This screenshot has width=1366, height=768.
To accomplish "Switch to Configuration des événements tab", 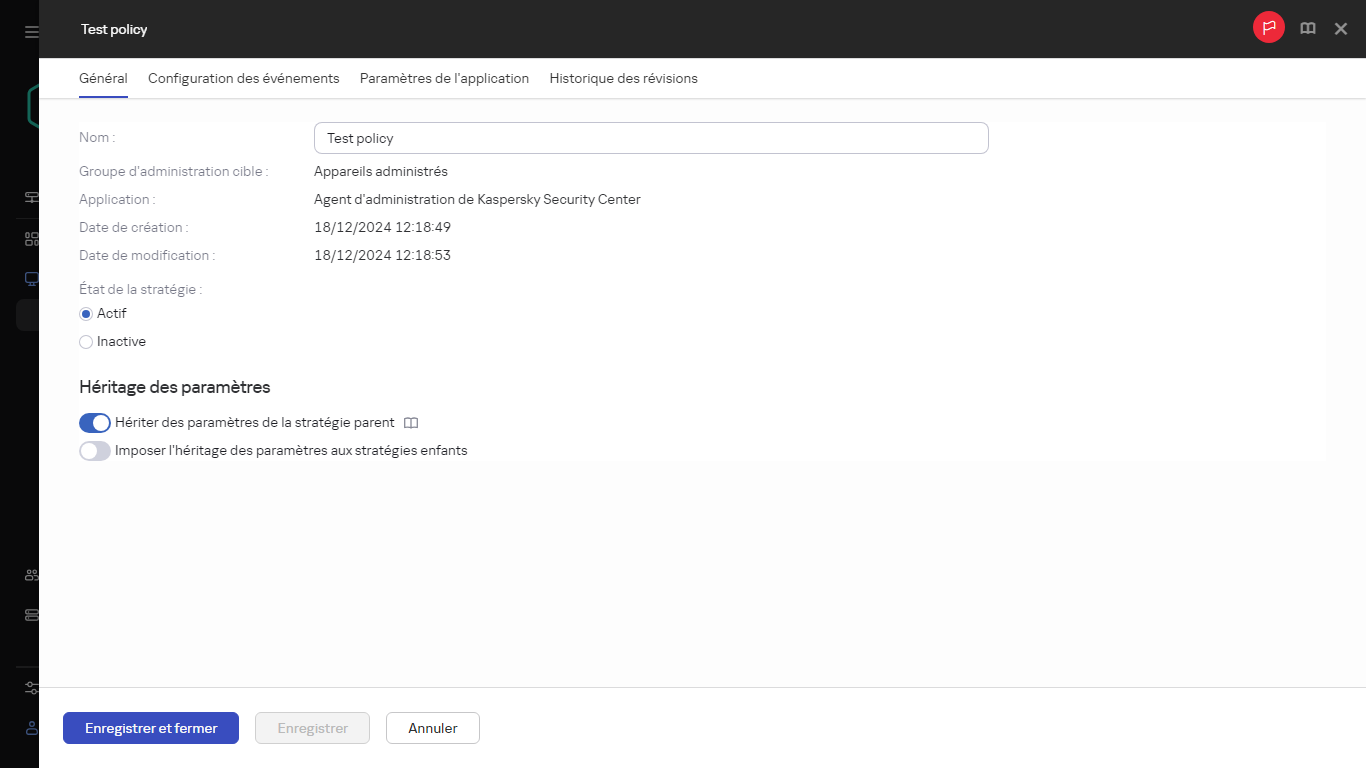I will [243, 78].
